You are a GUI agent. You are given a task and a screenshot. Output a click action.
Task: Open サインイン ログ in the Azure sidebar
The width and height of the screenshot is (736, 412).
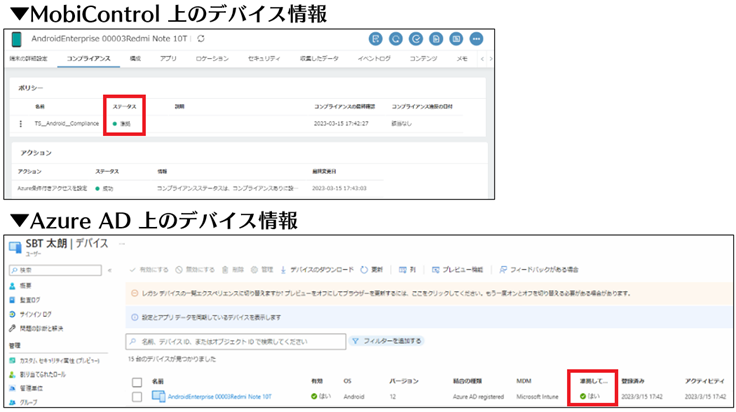click(36, 314)
